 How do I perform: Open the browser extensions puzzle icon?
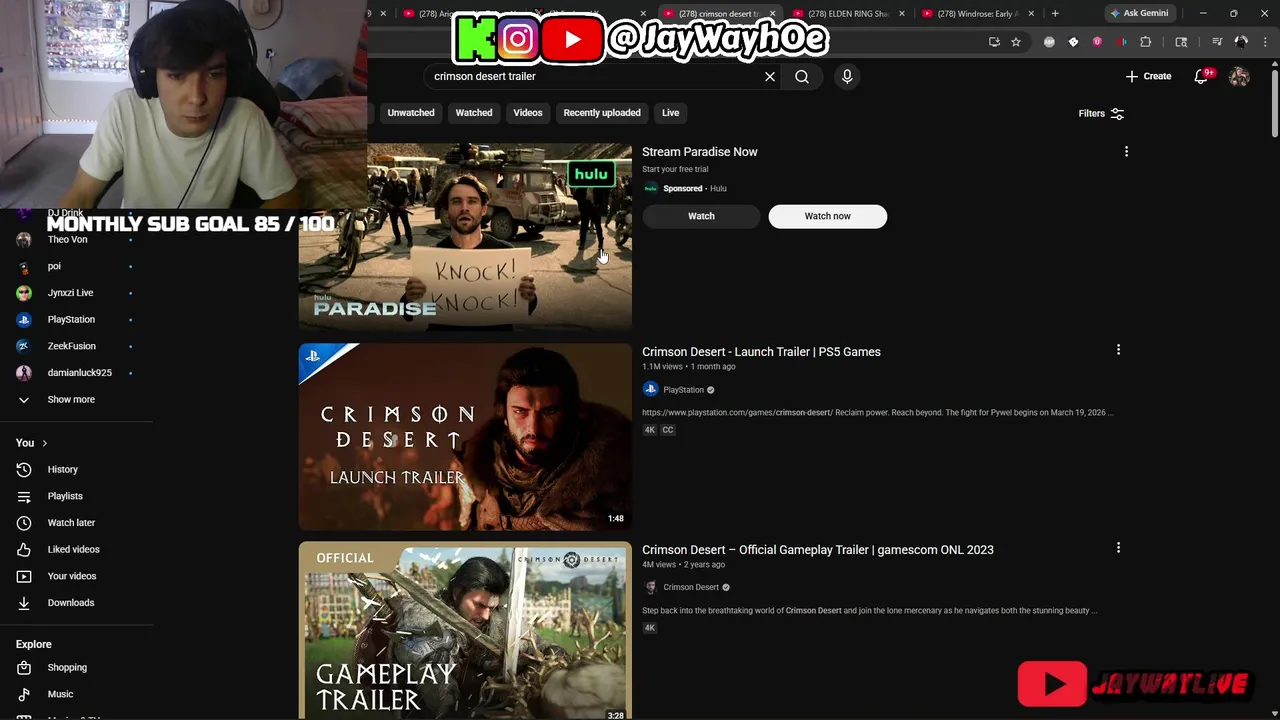1146,42
